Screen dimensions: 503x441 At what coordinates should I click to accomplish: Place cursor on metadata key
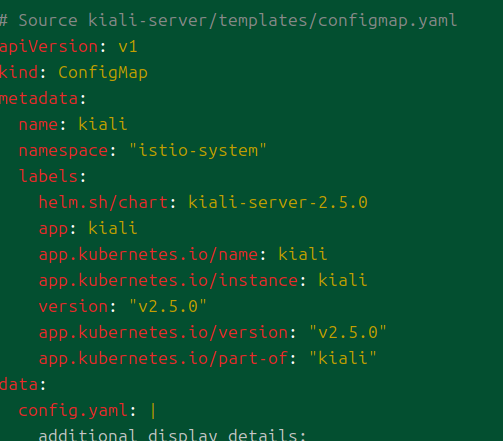pos(39,99)
